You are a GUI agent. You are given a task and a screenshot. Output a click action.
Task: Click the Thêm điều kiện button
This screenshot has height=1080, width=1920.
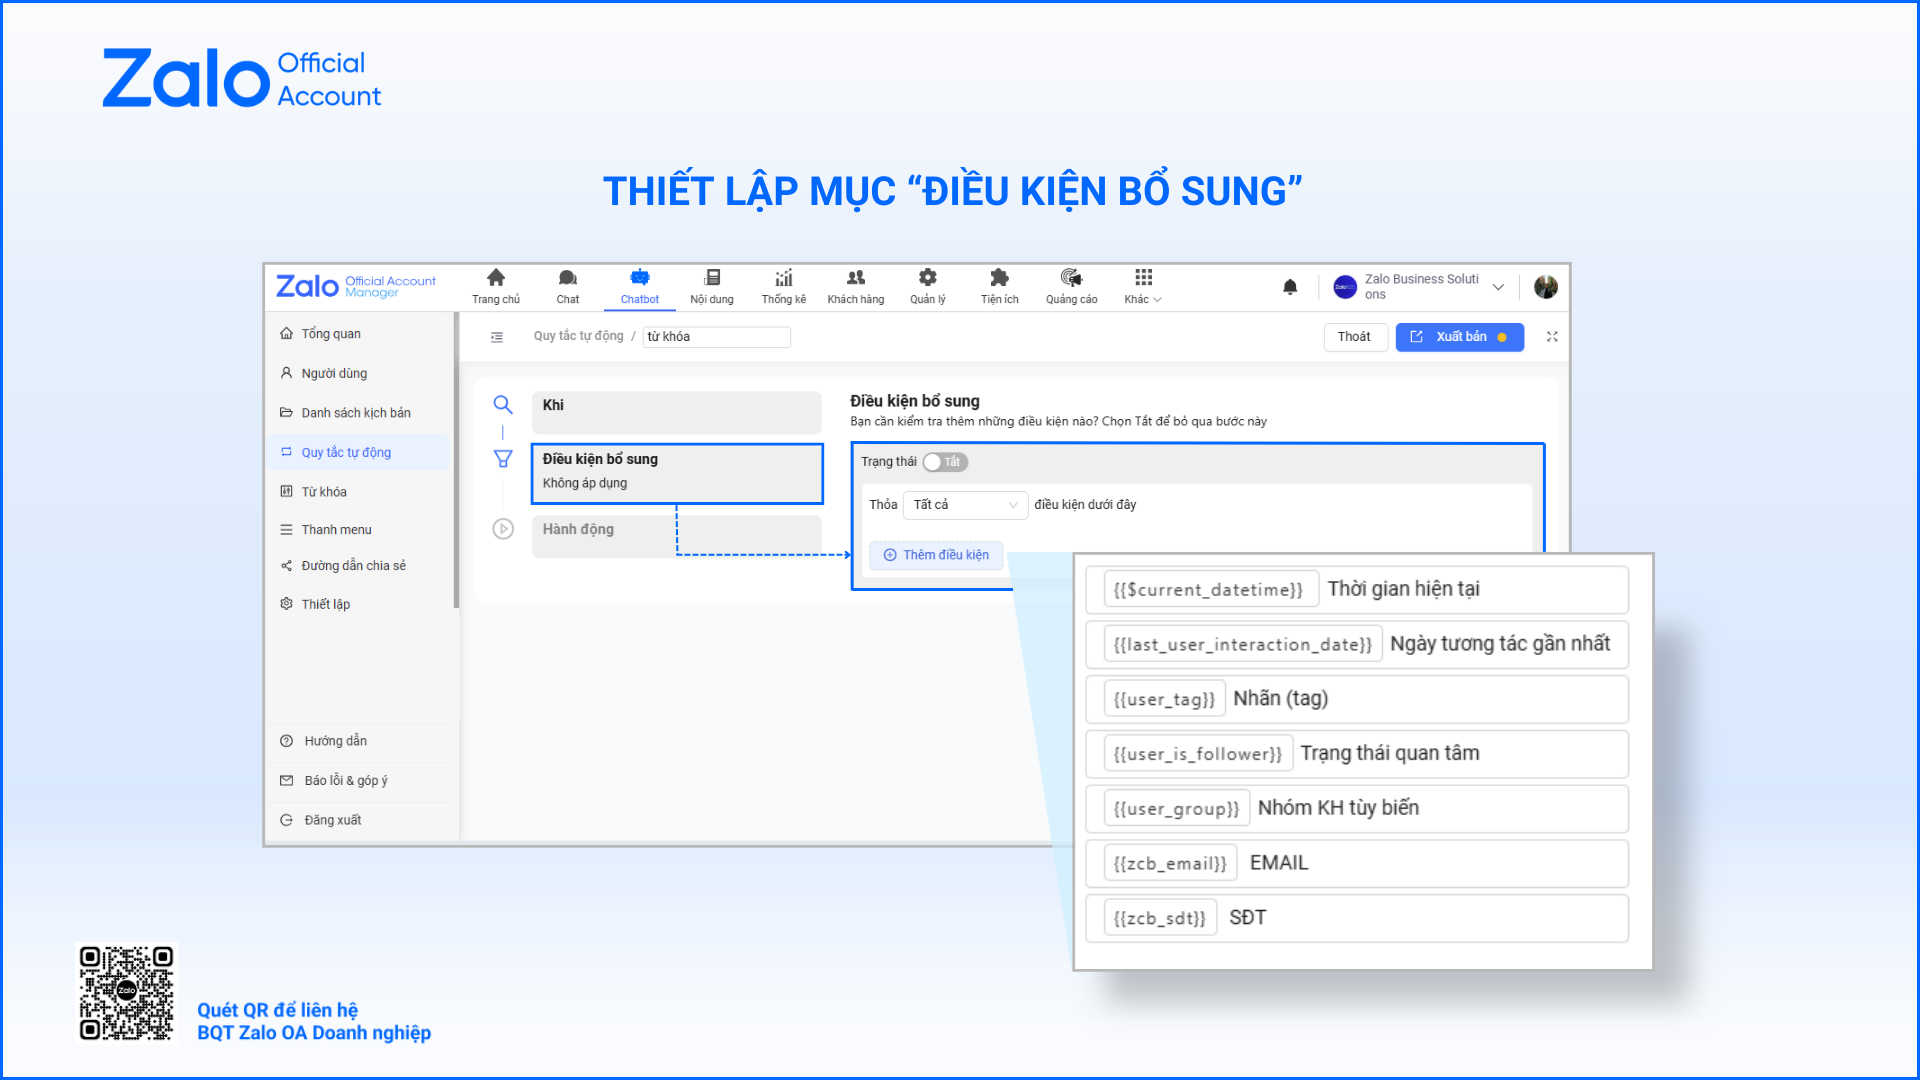(x=936, y=555)
